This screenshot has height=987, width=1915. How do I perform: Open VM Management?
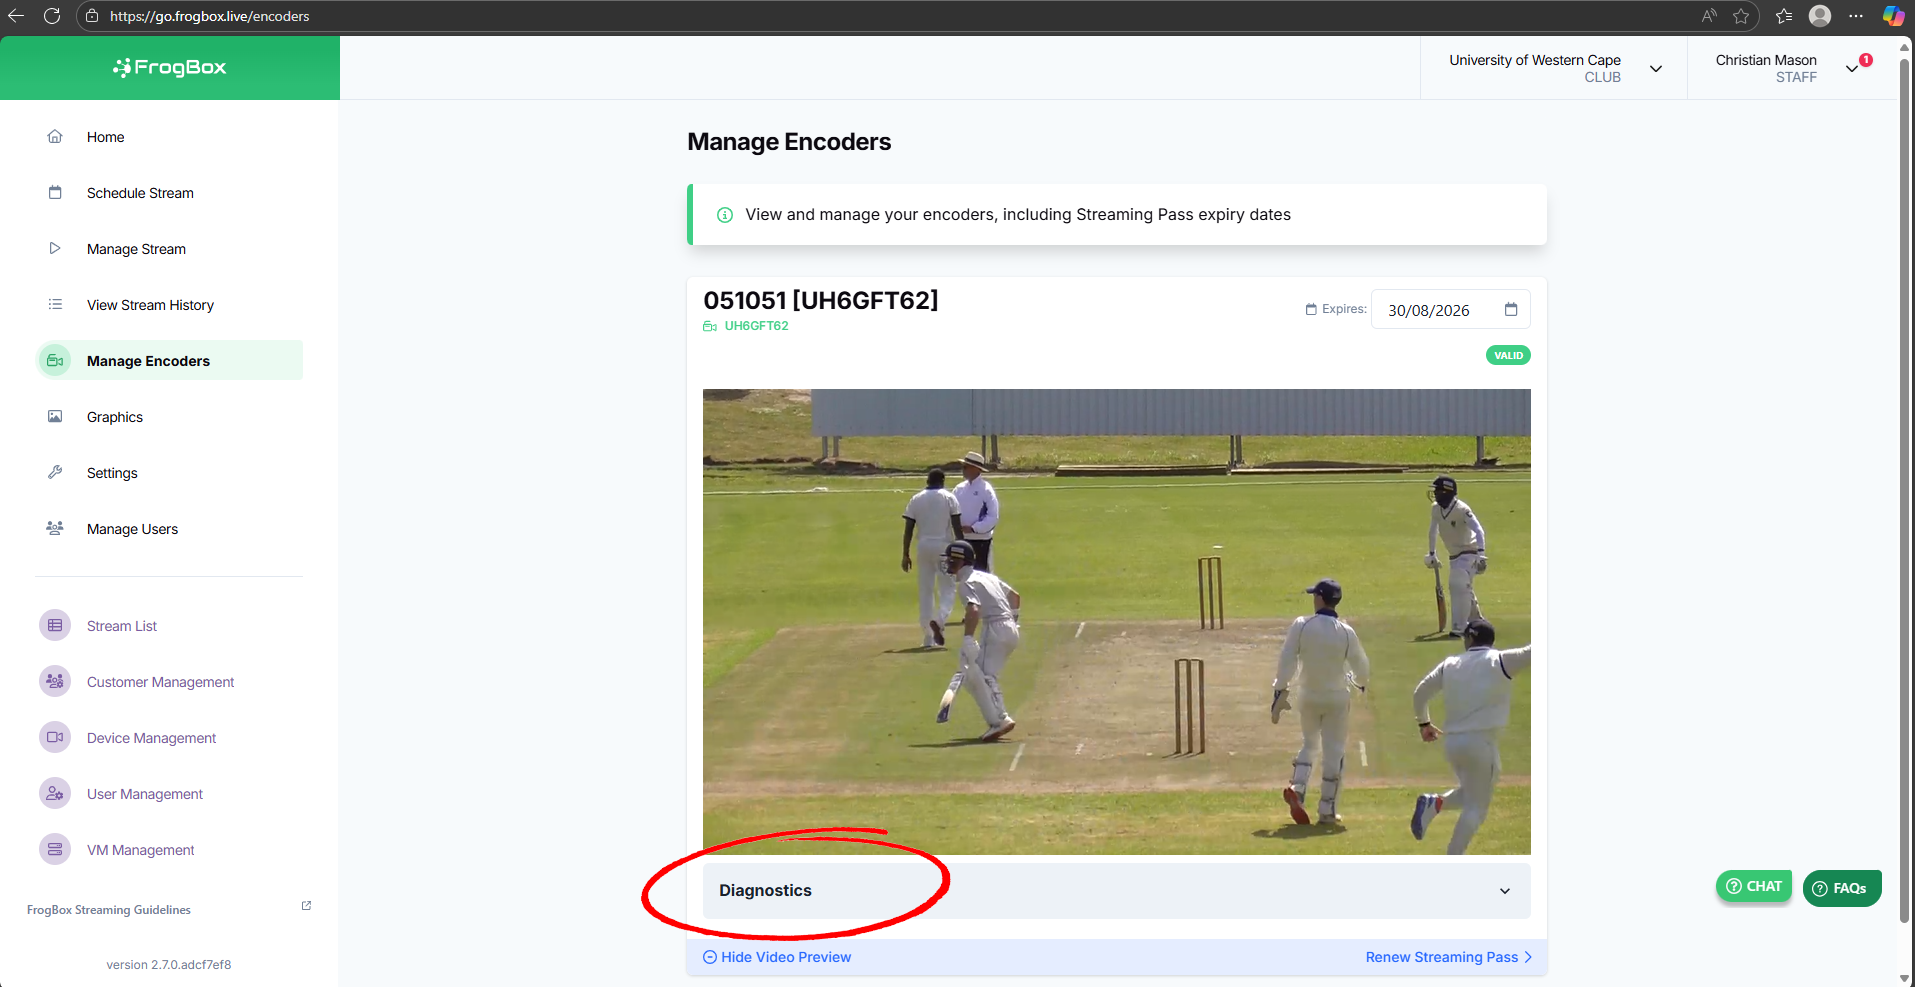coord(140,850)
